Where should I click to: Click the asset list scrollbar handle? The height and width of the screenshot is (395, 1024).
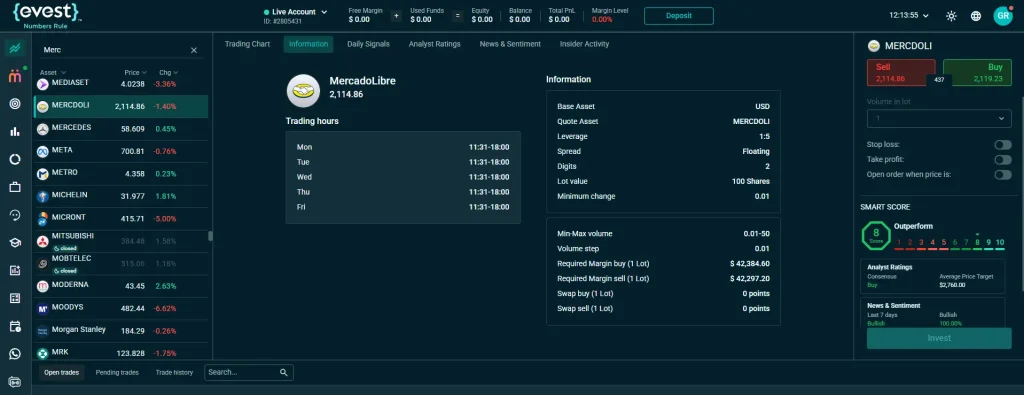(x=210, y=236)
